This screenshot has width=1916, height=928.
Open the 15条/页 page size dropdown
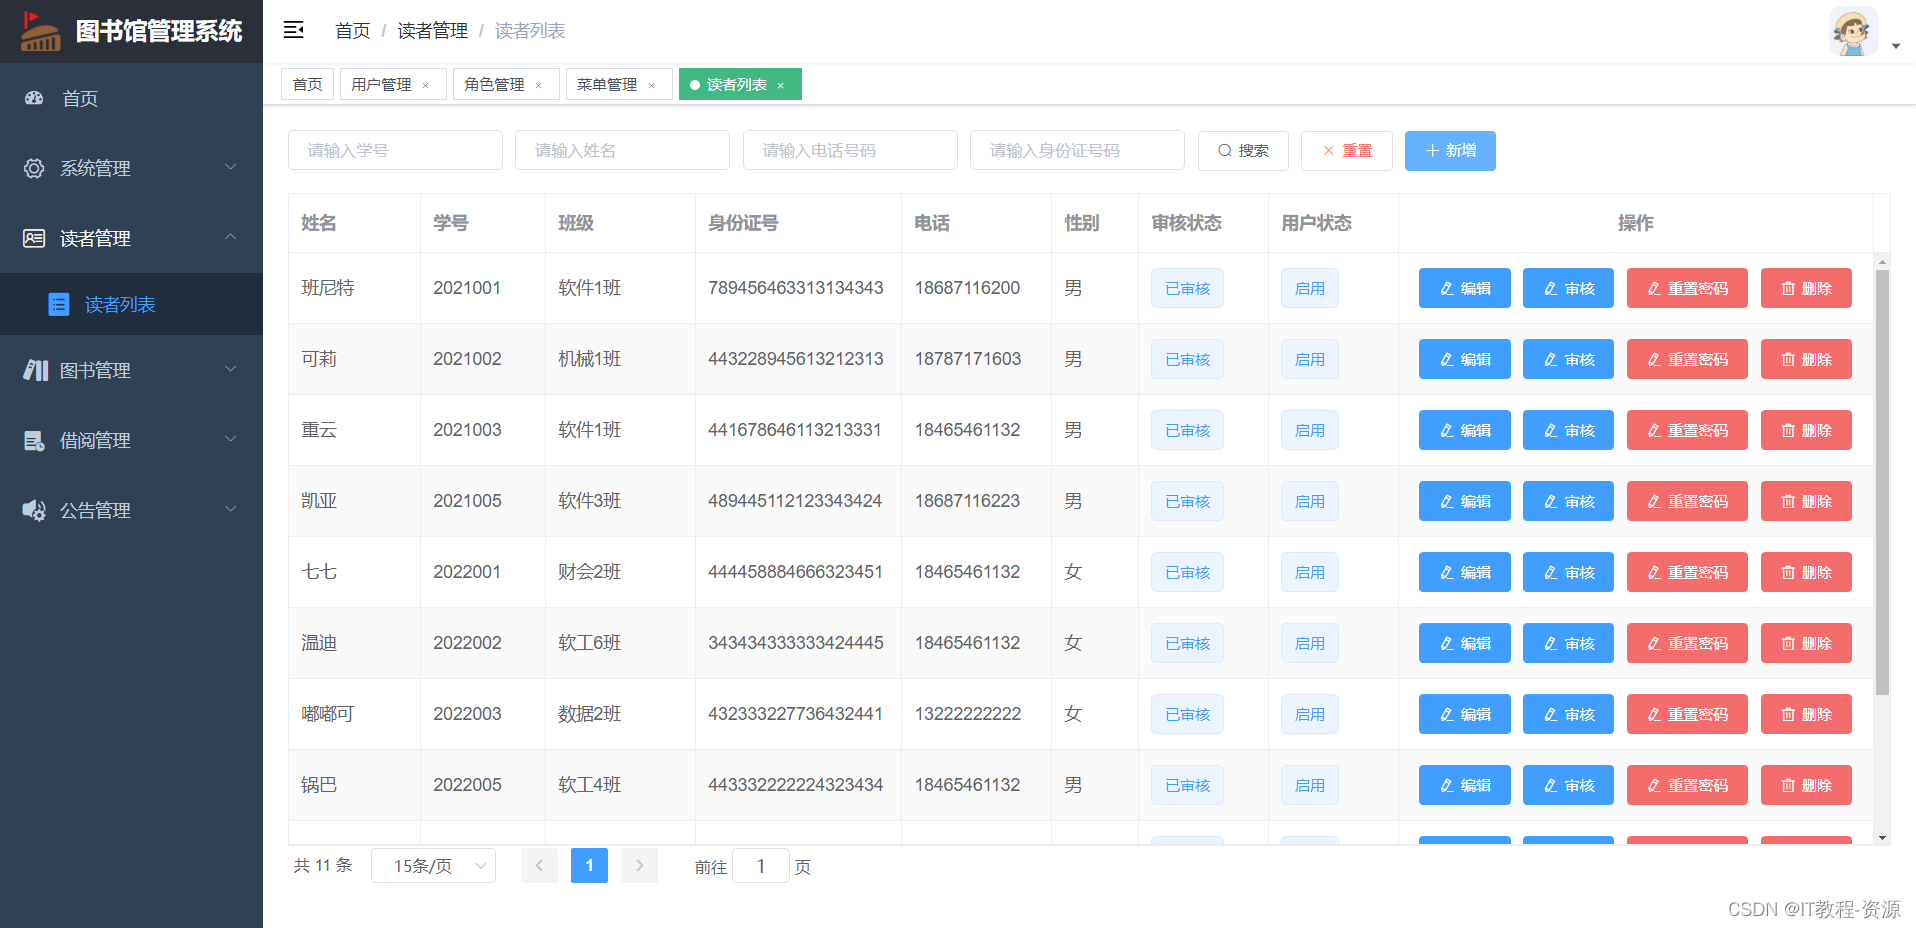click(x=434, y=865)
